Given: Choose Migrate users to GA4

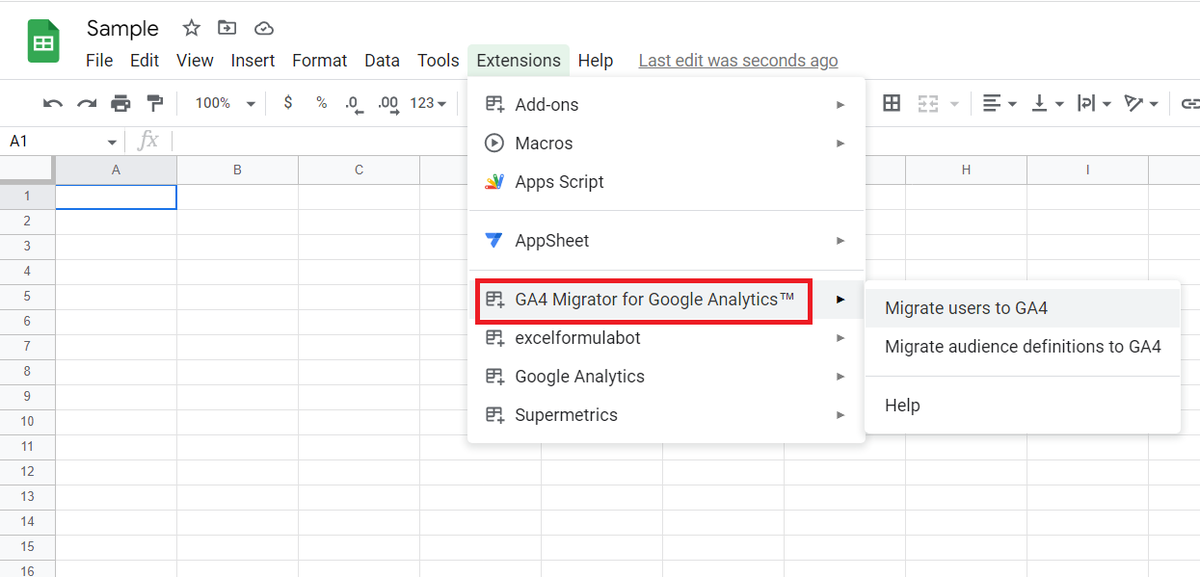Looking at the screenshot, I should click(1022, 308).
